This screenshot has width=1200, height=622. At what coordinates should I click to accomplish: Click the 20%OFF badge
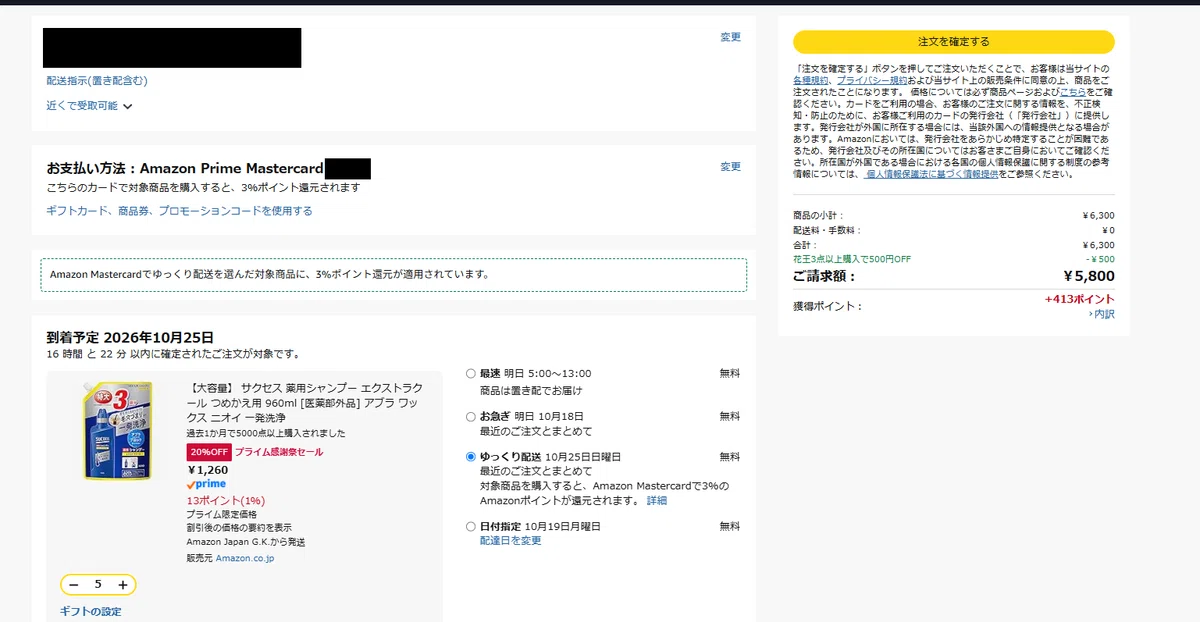(208, 452)
